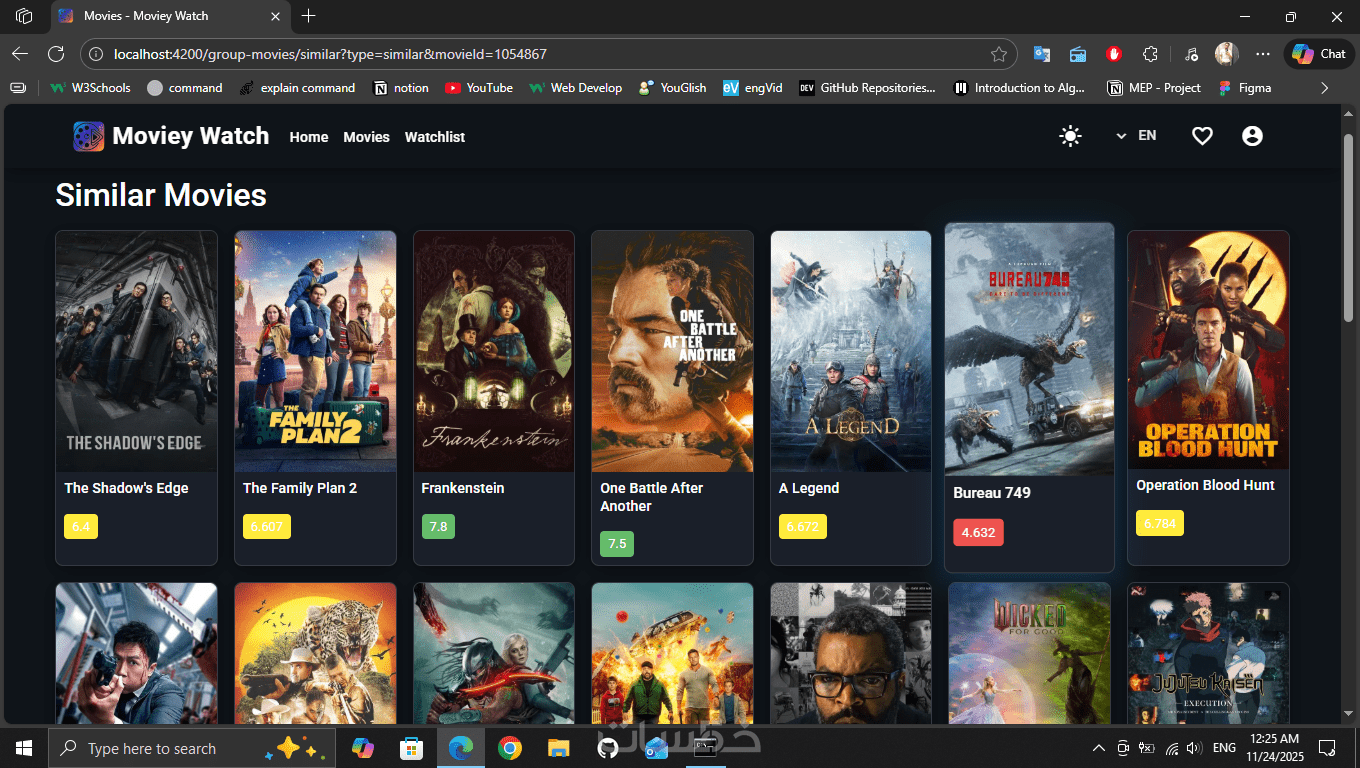Open a new browser tab
This screenshot has width=1360, height=768.
[x=309, y=16]
